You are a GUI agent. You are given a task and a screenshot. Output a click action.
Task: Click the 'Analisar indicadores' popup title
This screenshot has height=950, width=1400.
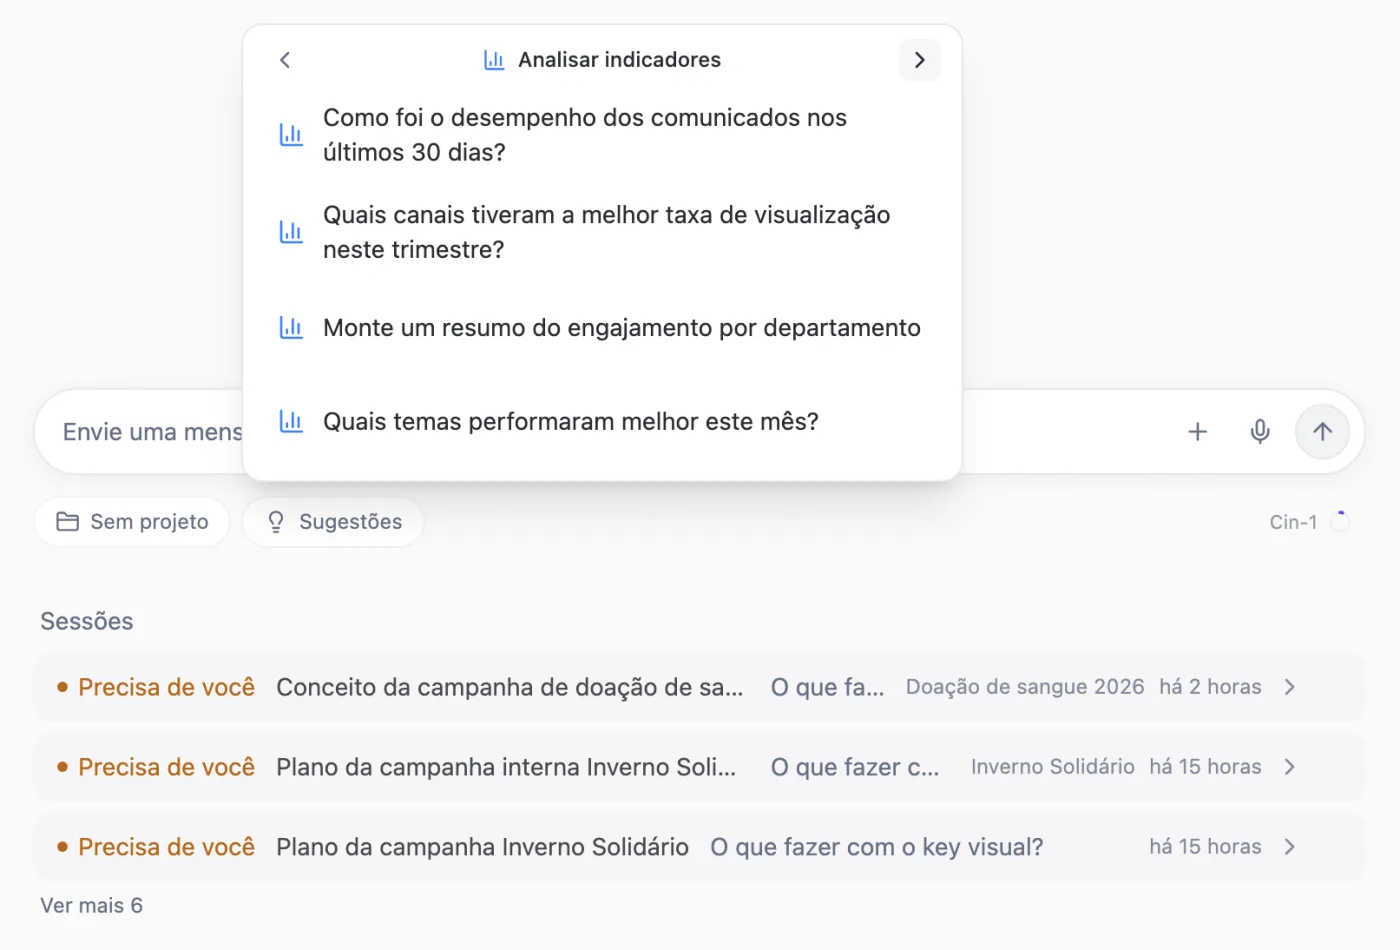619,60
